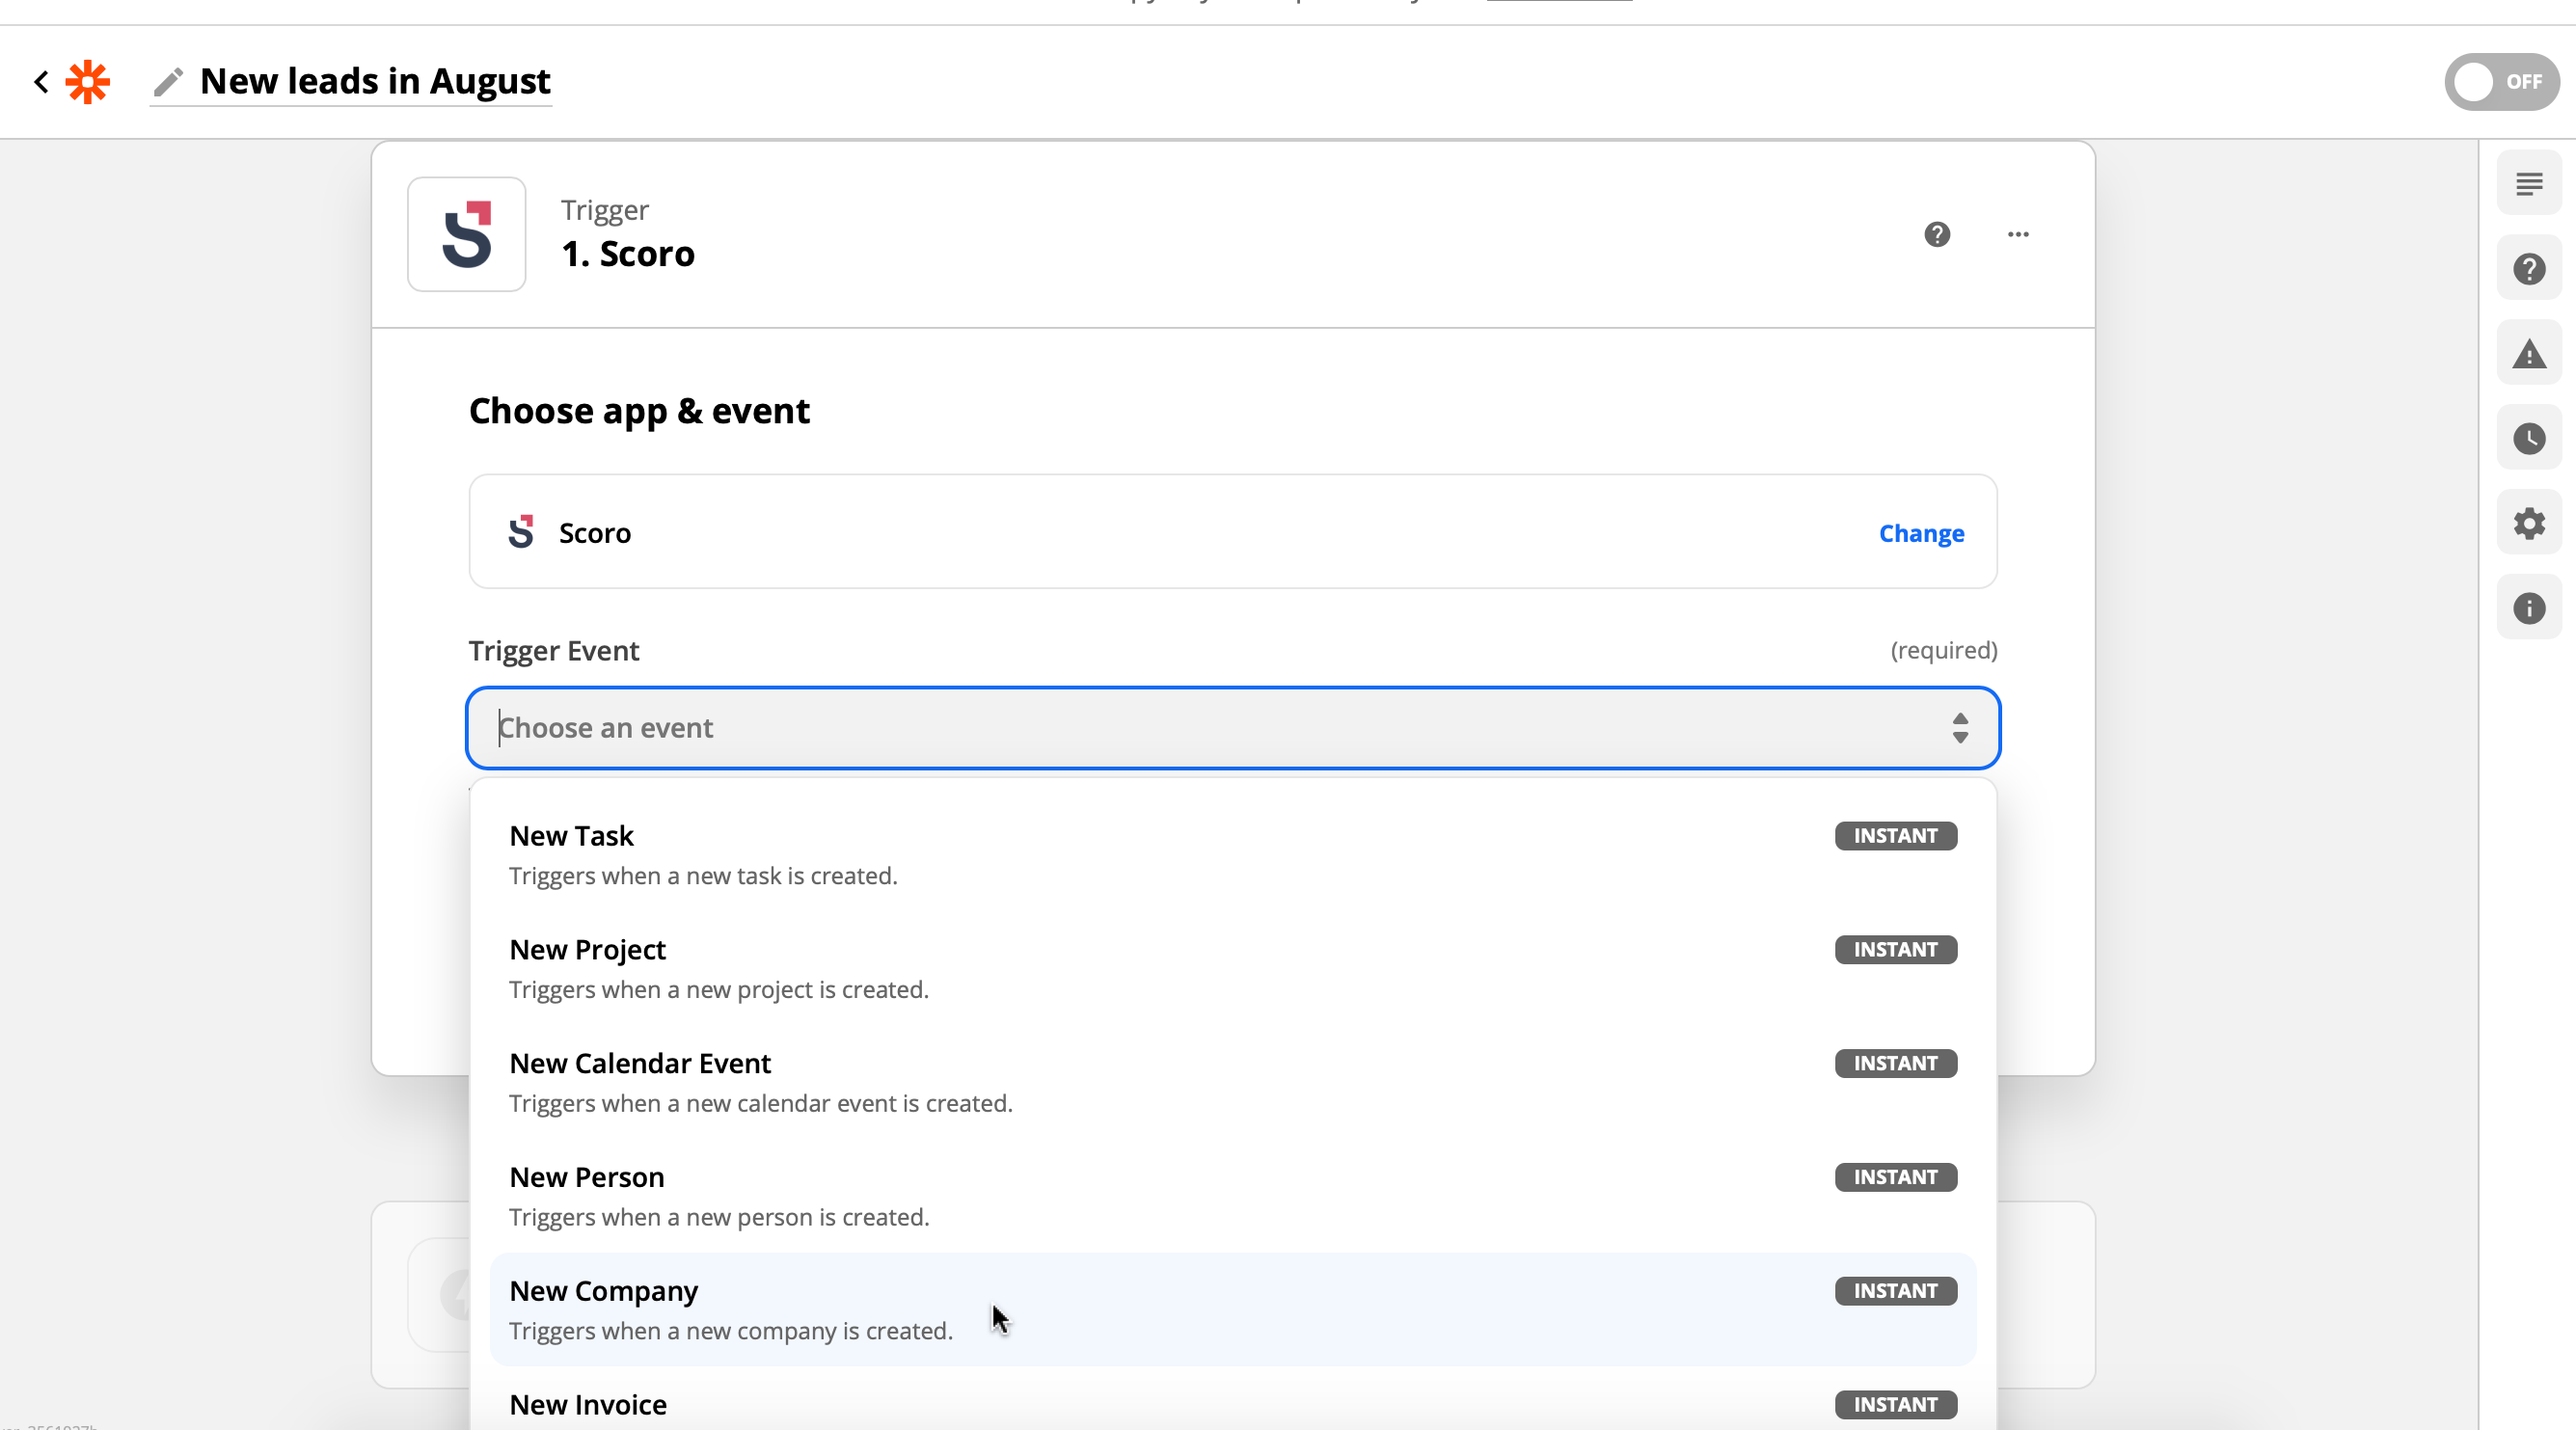Click the INSTANT badge next to New Project
This screenshot has width=2576, height=1430.
coord(1895,950)
